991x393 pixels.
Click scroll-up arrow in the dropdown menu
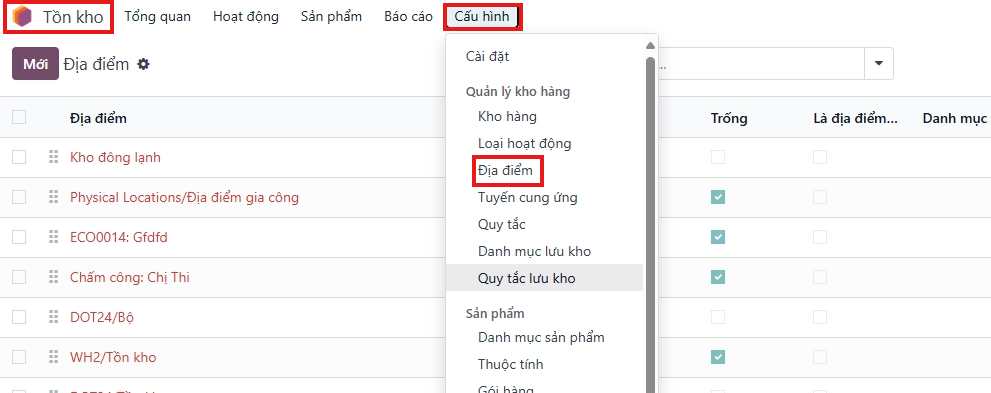(x=650, y=45)
